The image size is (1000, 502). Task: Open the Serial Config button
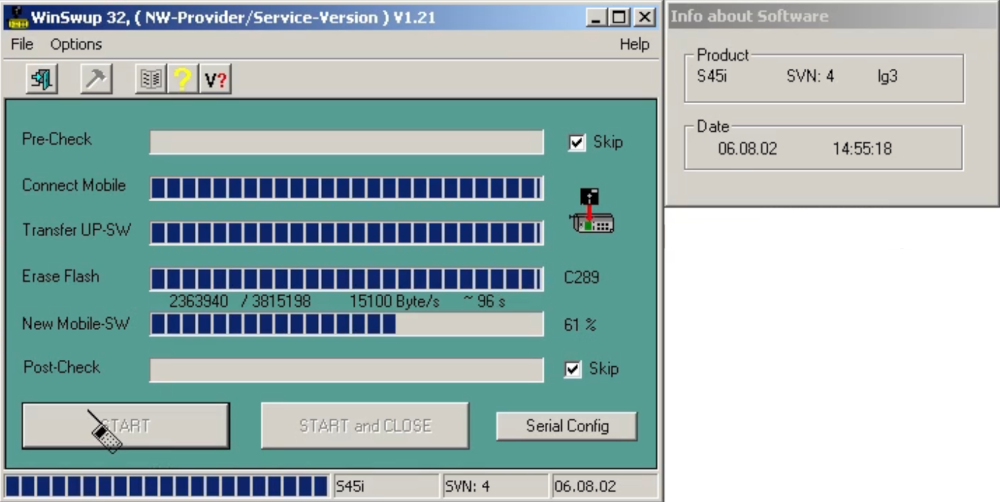[x=567, y=426]
